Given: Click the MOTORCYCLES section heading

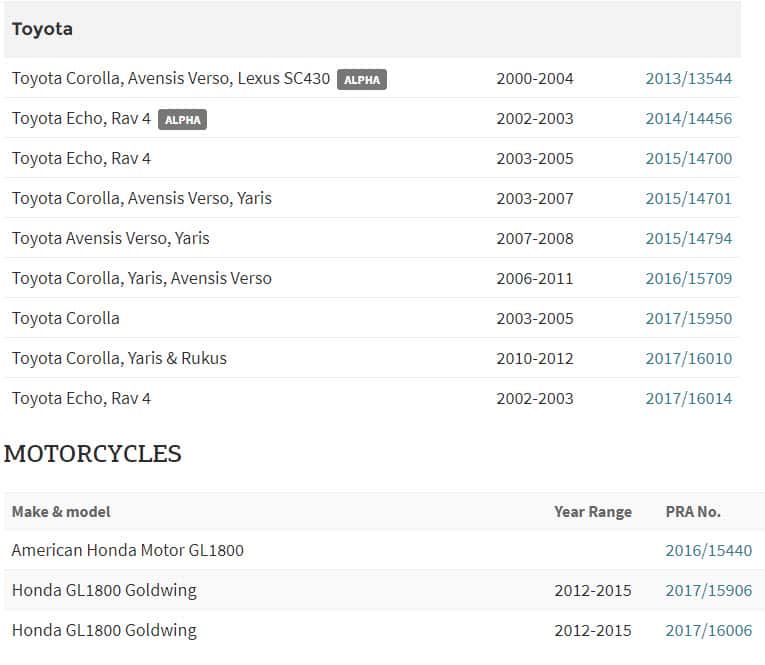Looking at the screenshot, I should point(93,454).
